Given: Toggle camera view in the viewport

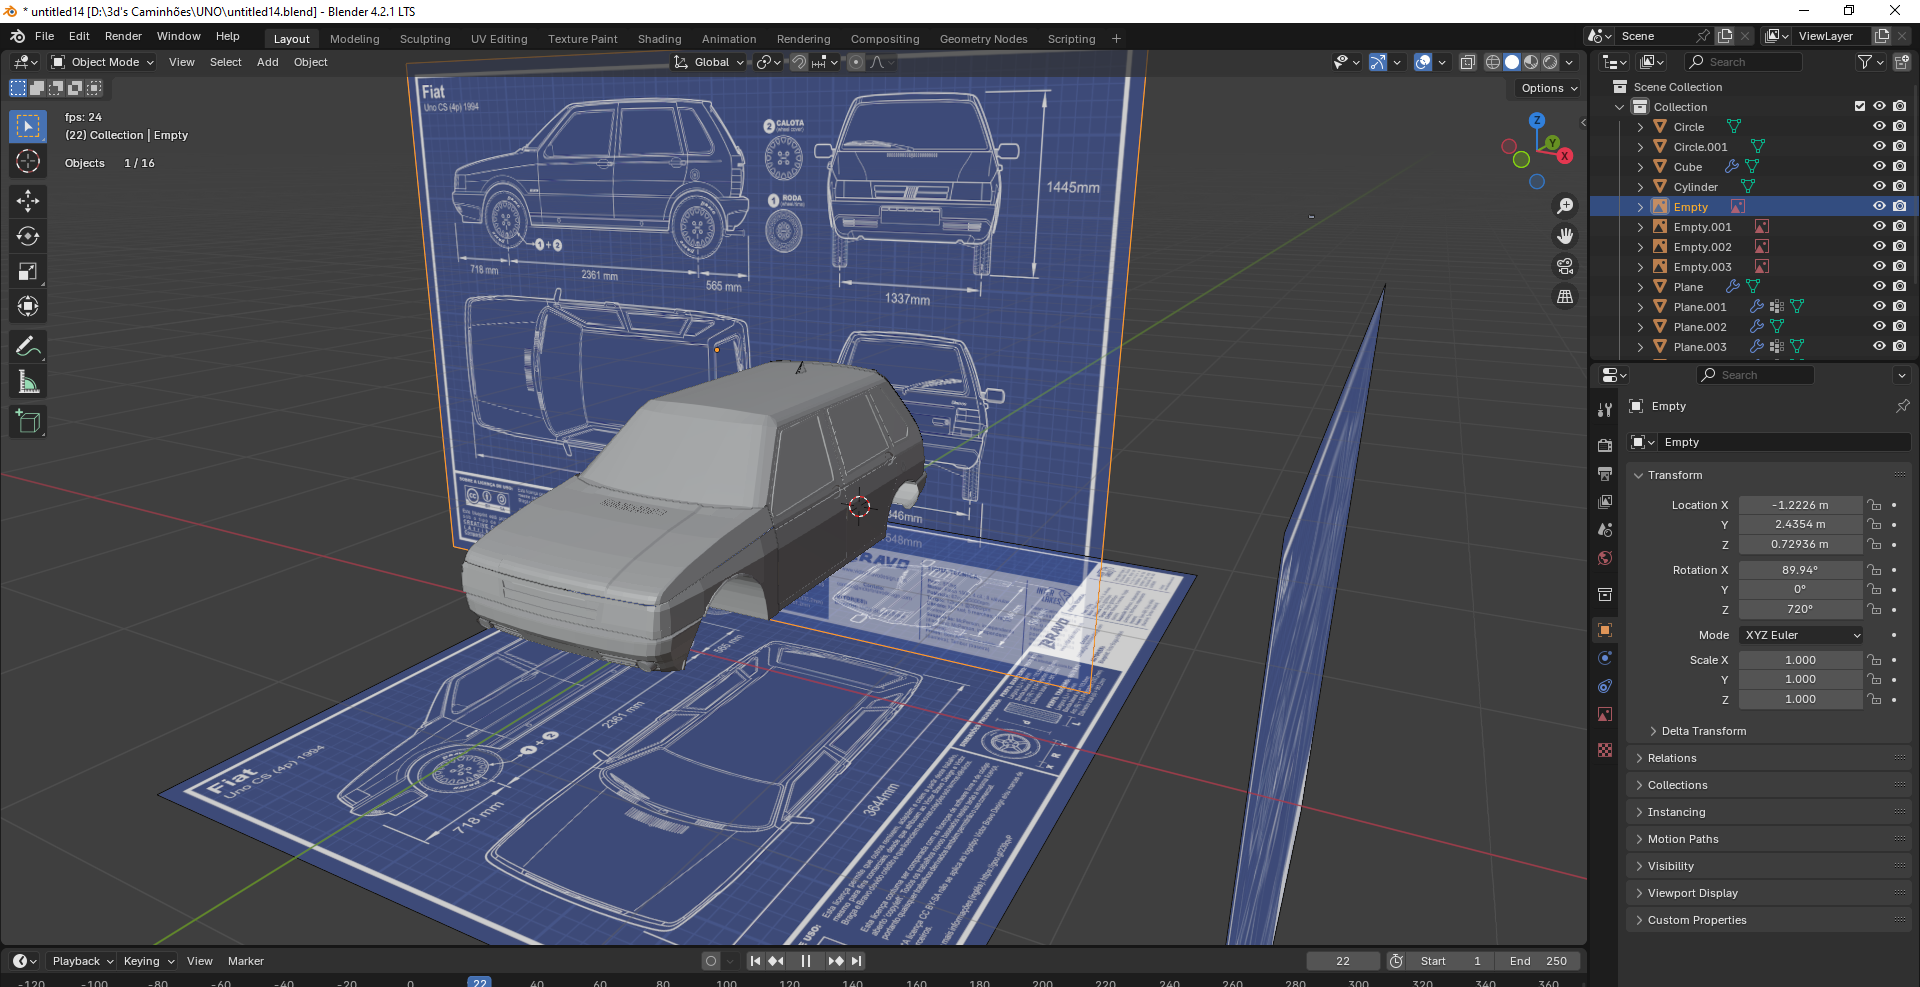Looking at the screenshot, I should [x=1565, y=266].
